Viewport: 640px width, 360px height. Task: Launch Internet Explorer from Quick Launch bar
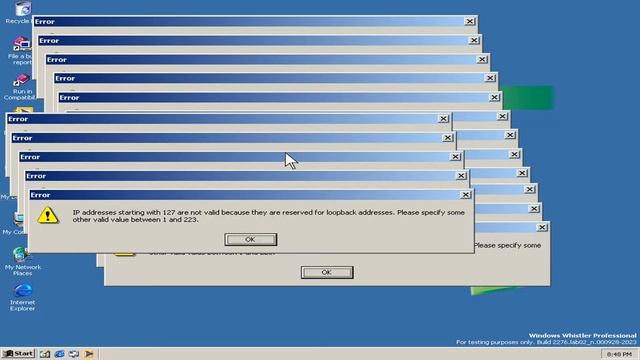(x=60, y=354)
